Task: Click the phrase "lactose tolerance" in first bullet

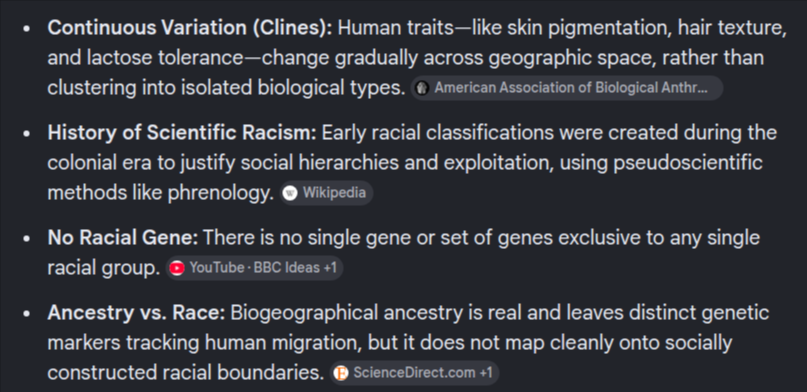Action: pos(165,58)
